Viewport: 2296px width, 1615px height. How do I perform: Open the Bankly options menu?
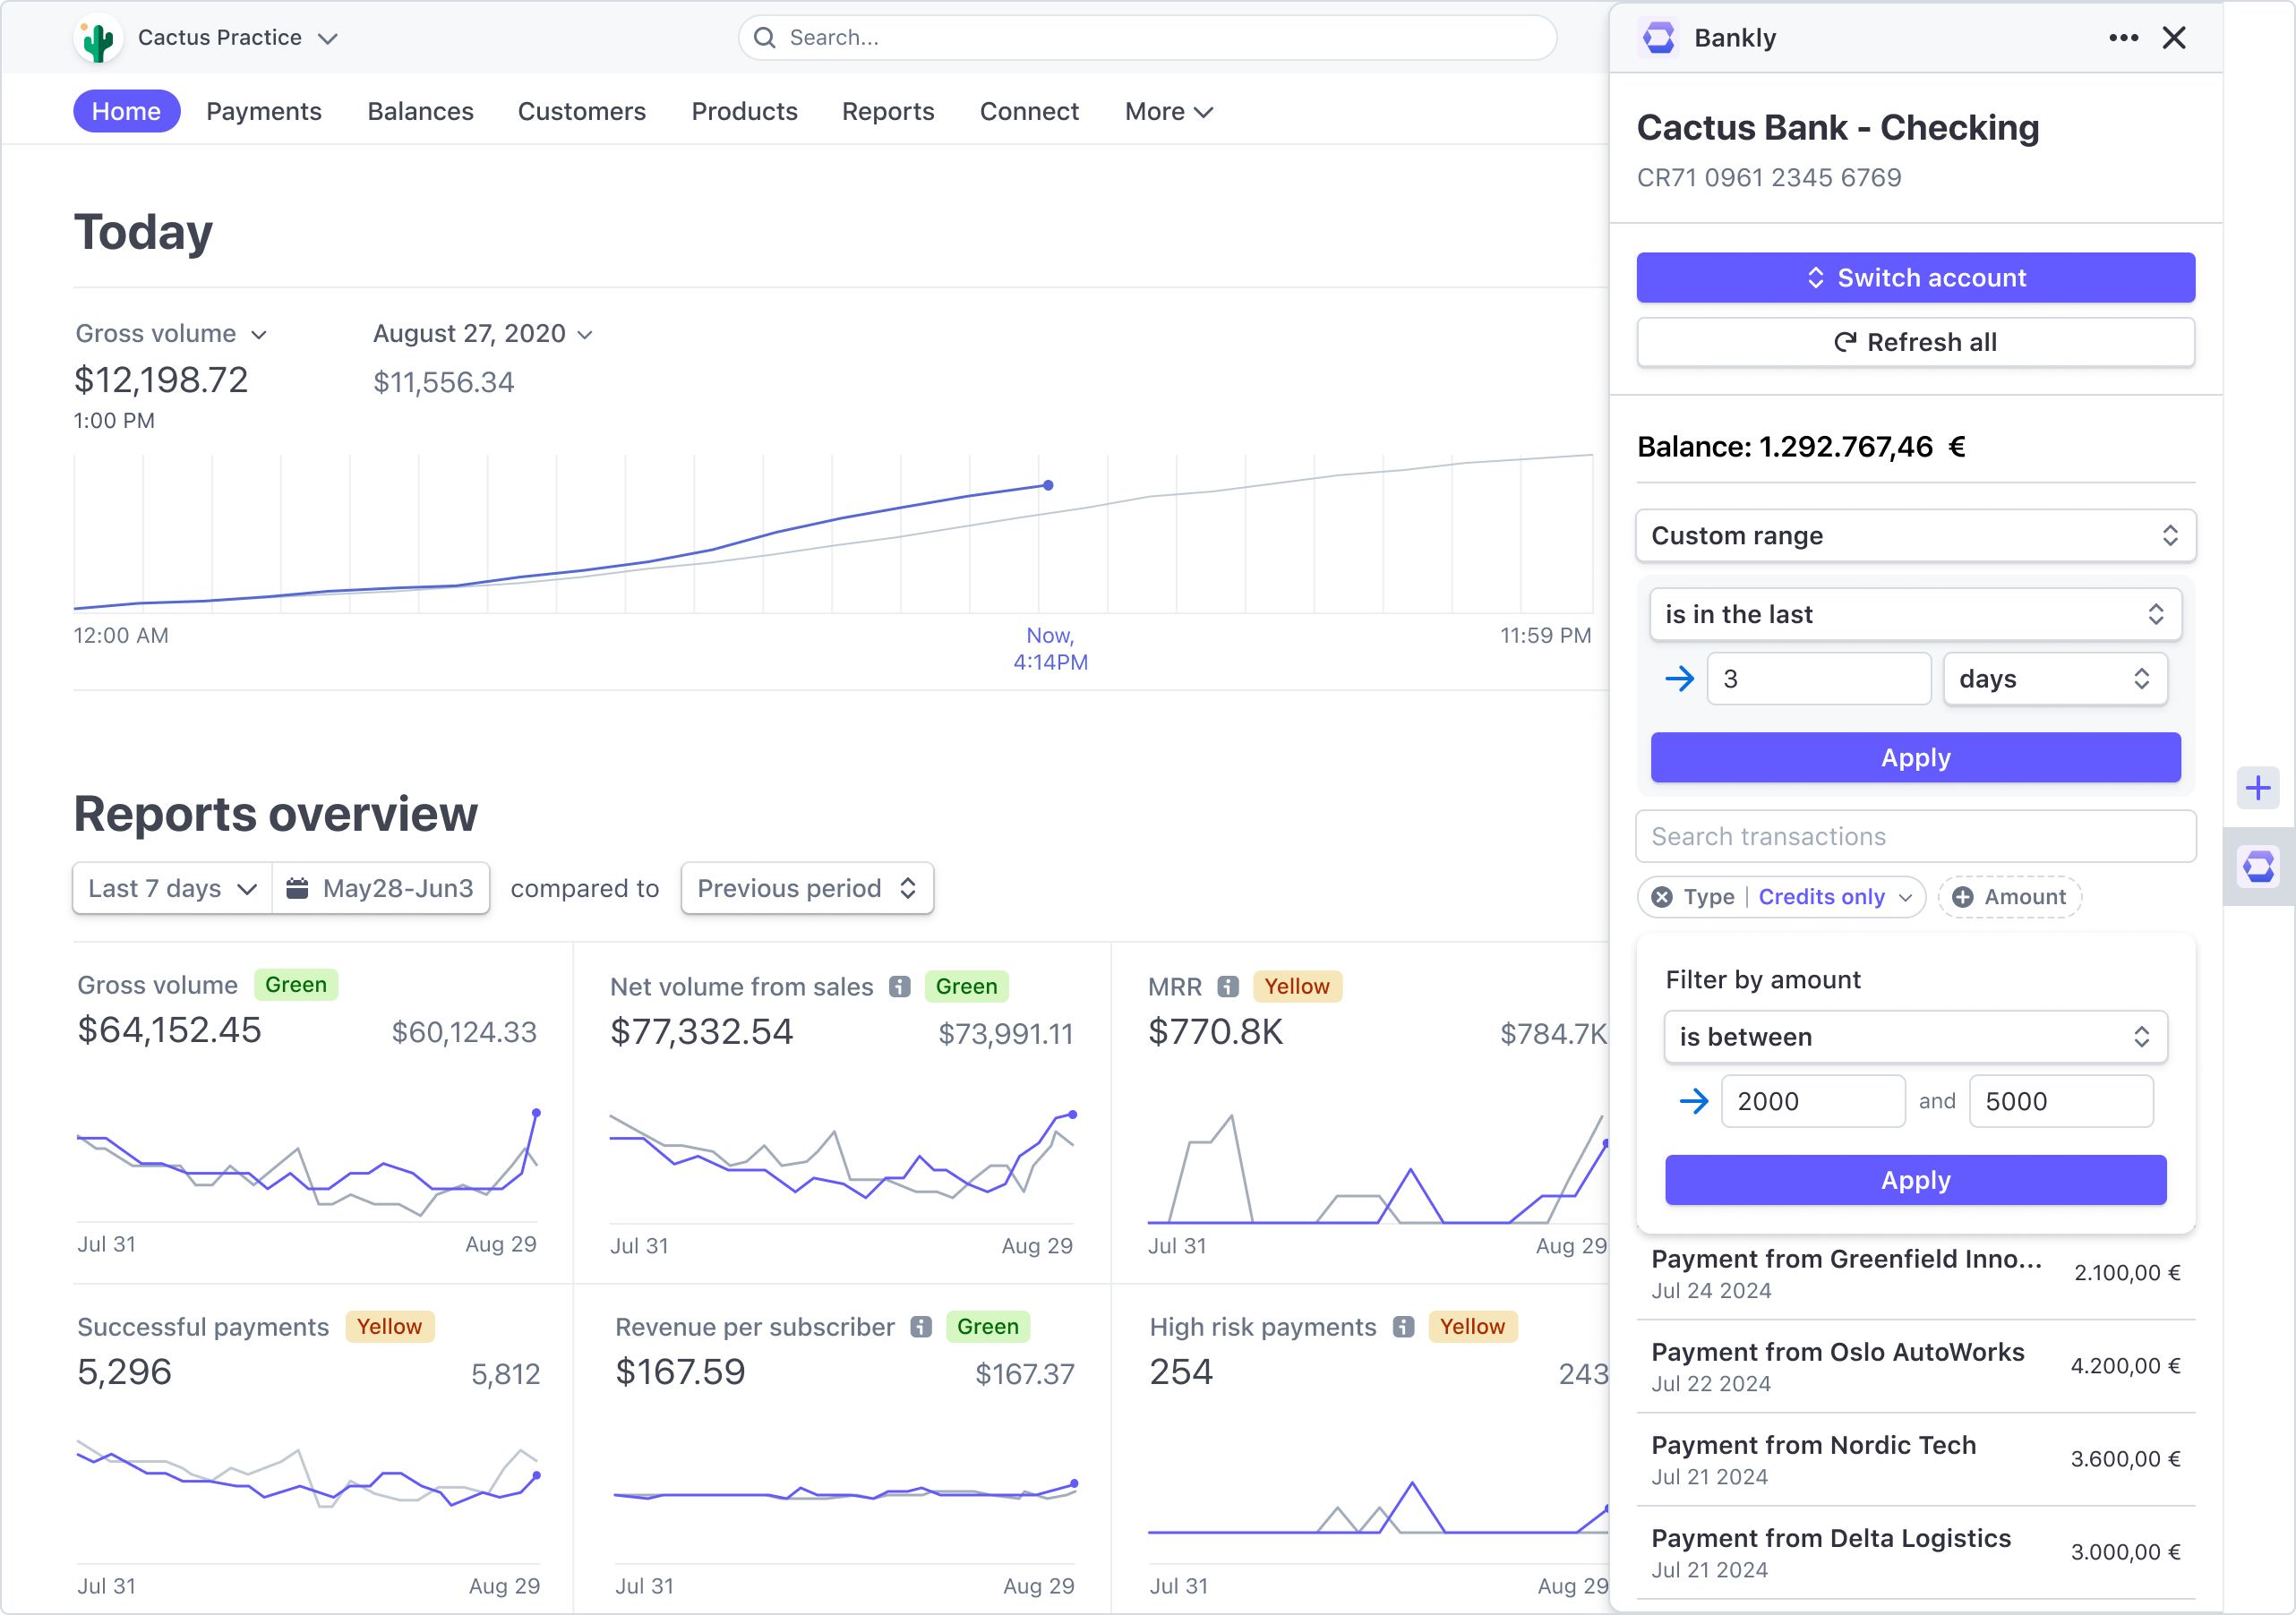[x=2122, y=37]
